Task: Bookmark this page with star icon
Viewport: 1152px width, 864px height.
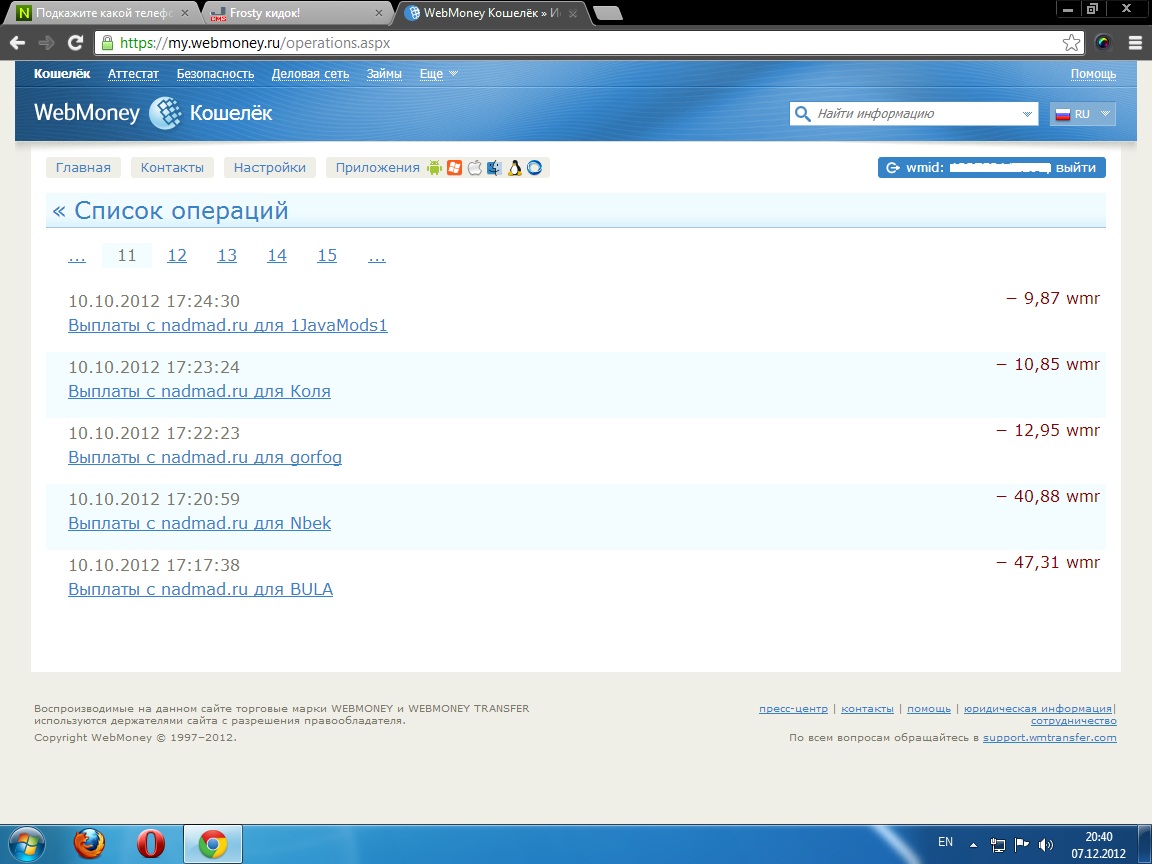Action: [1071, 43]
